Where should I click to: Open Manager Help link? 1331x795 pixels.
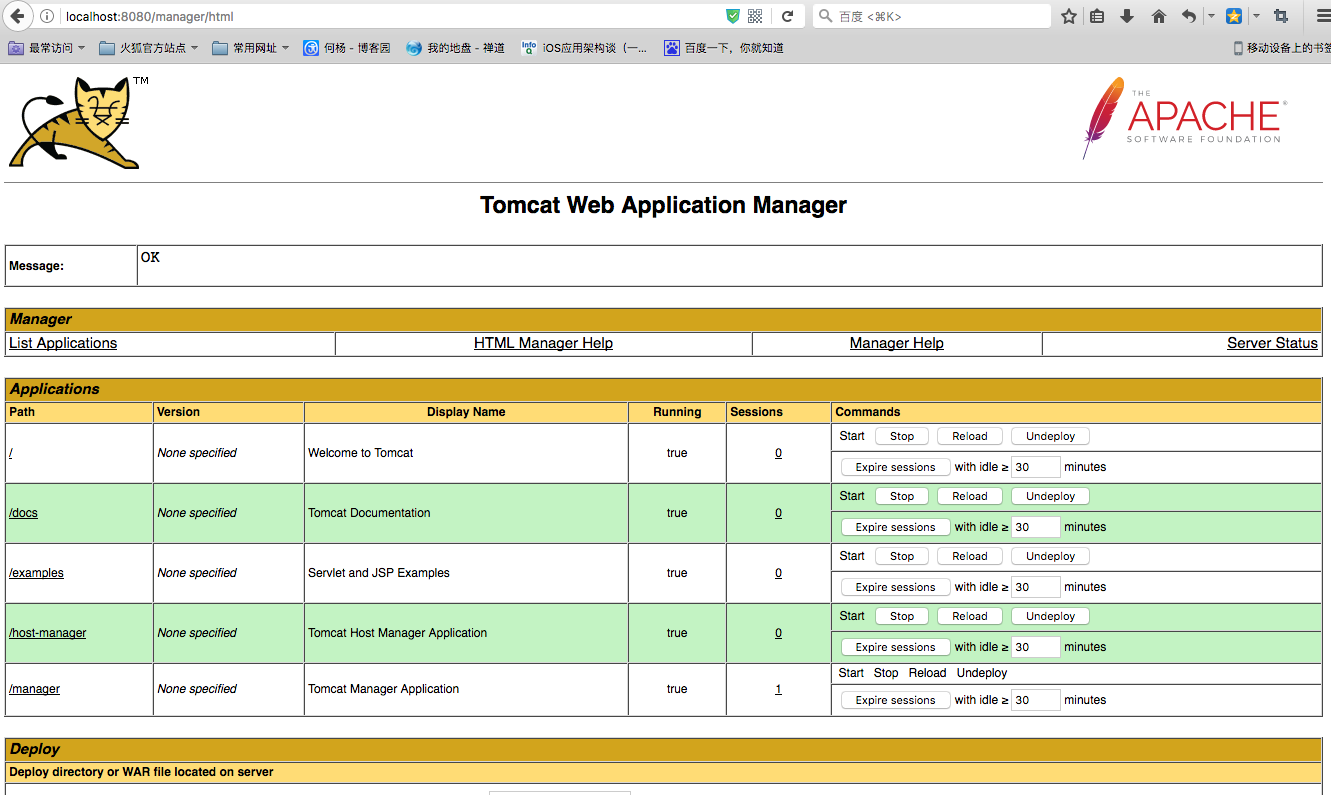click(897, 343)
